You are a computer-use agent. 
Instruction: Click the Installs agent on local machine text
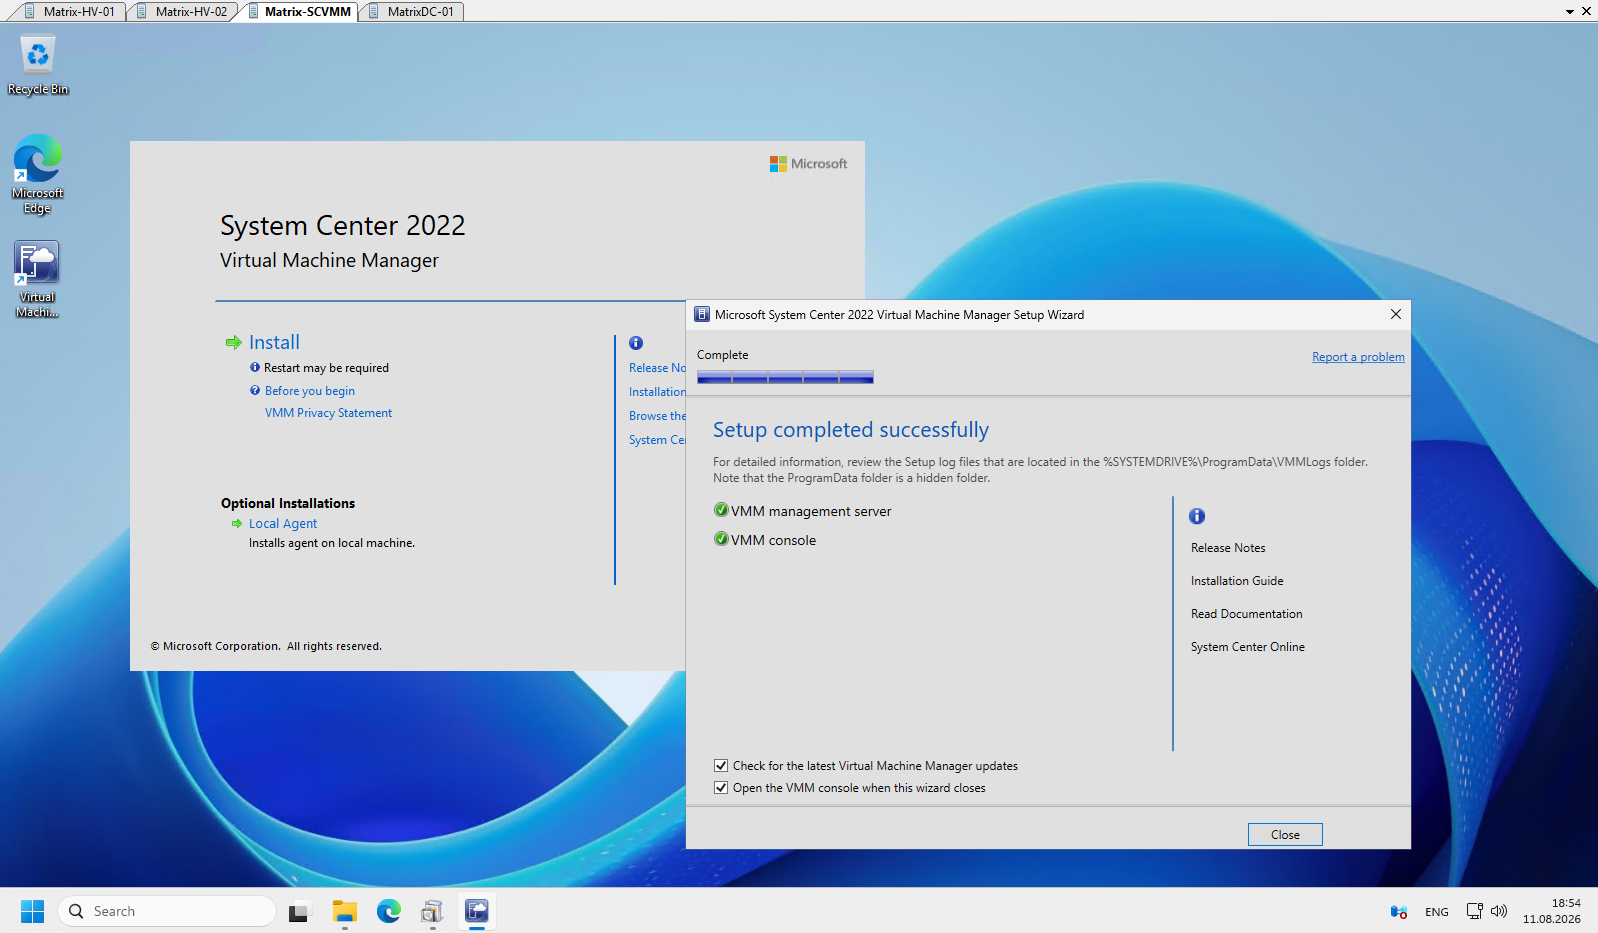coord(332,543)
